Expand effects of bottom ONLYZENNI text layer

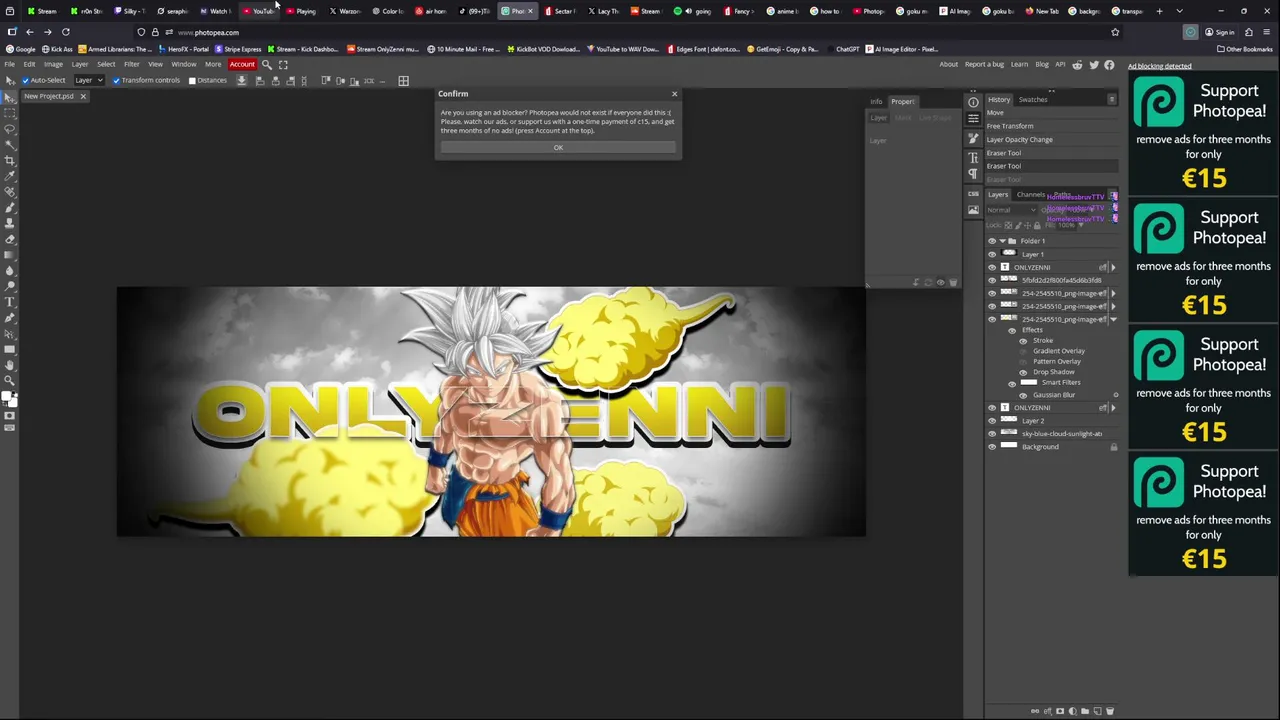pos(1113,408)
